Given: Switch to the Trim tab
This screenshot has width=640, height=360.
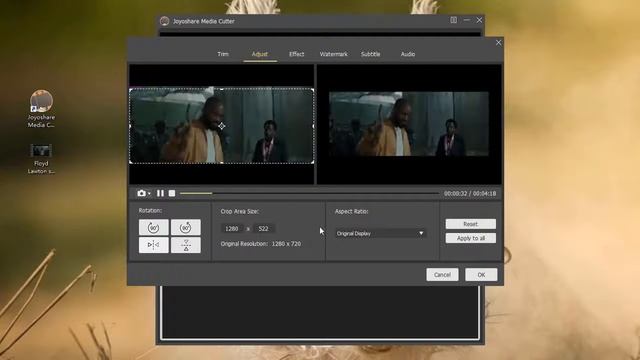Looking at the screenshot, I should coord(223,54).
